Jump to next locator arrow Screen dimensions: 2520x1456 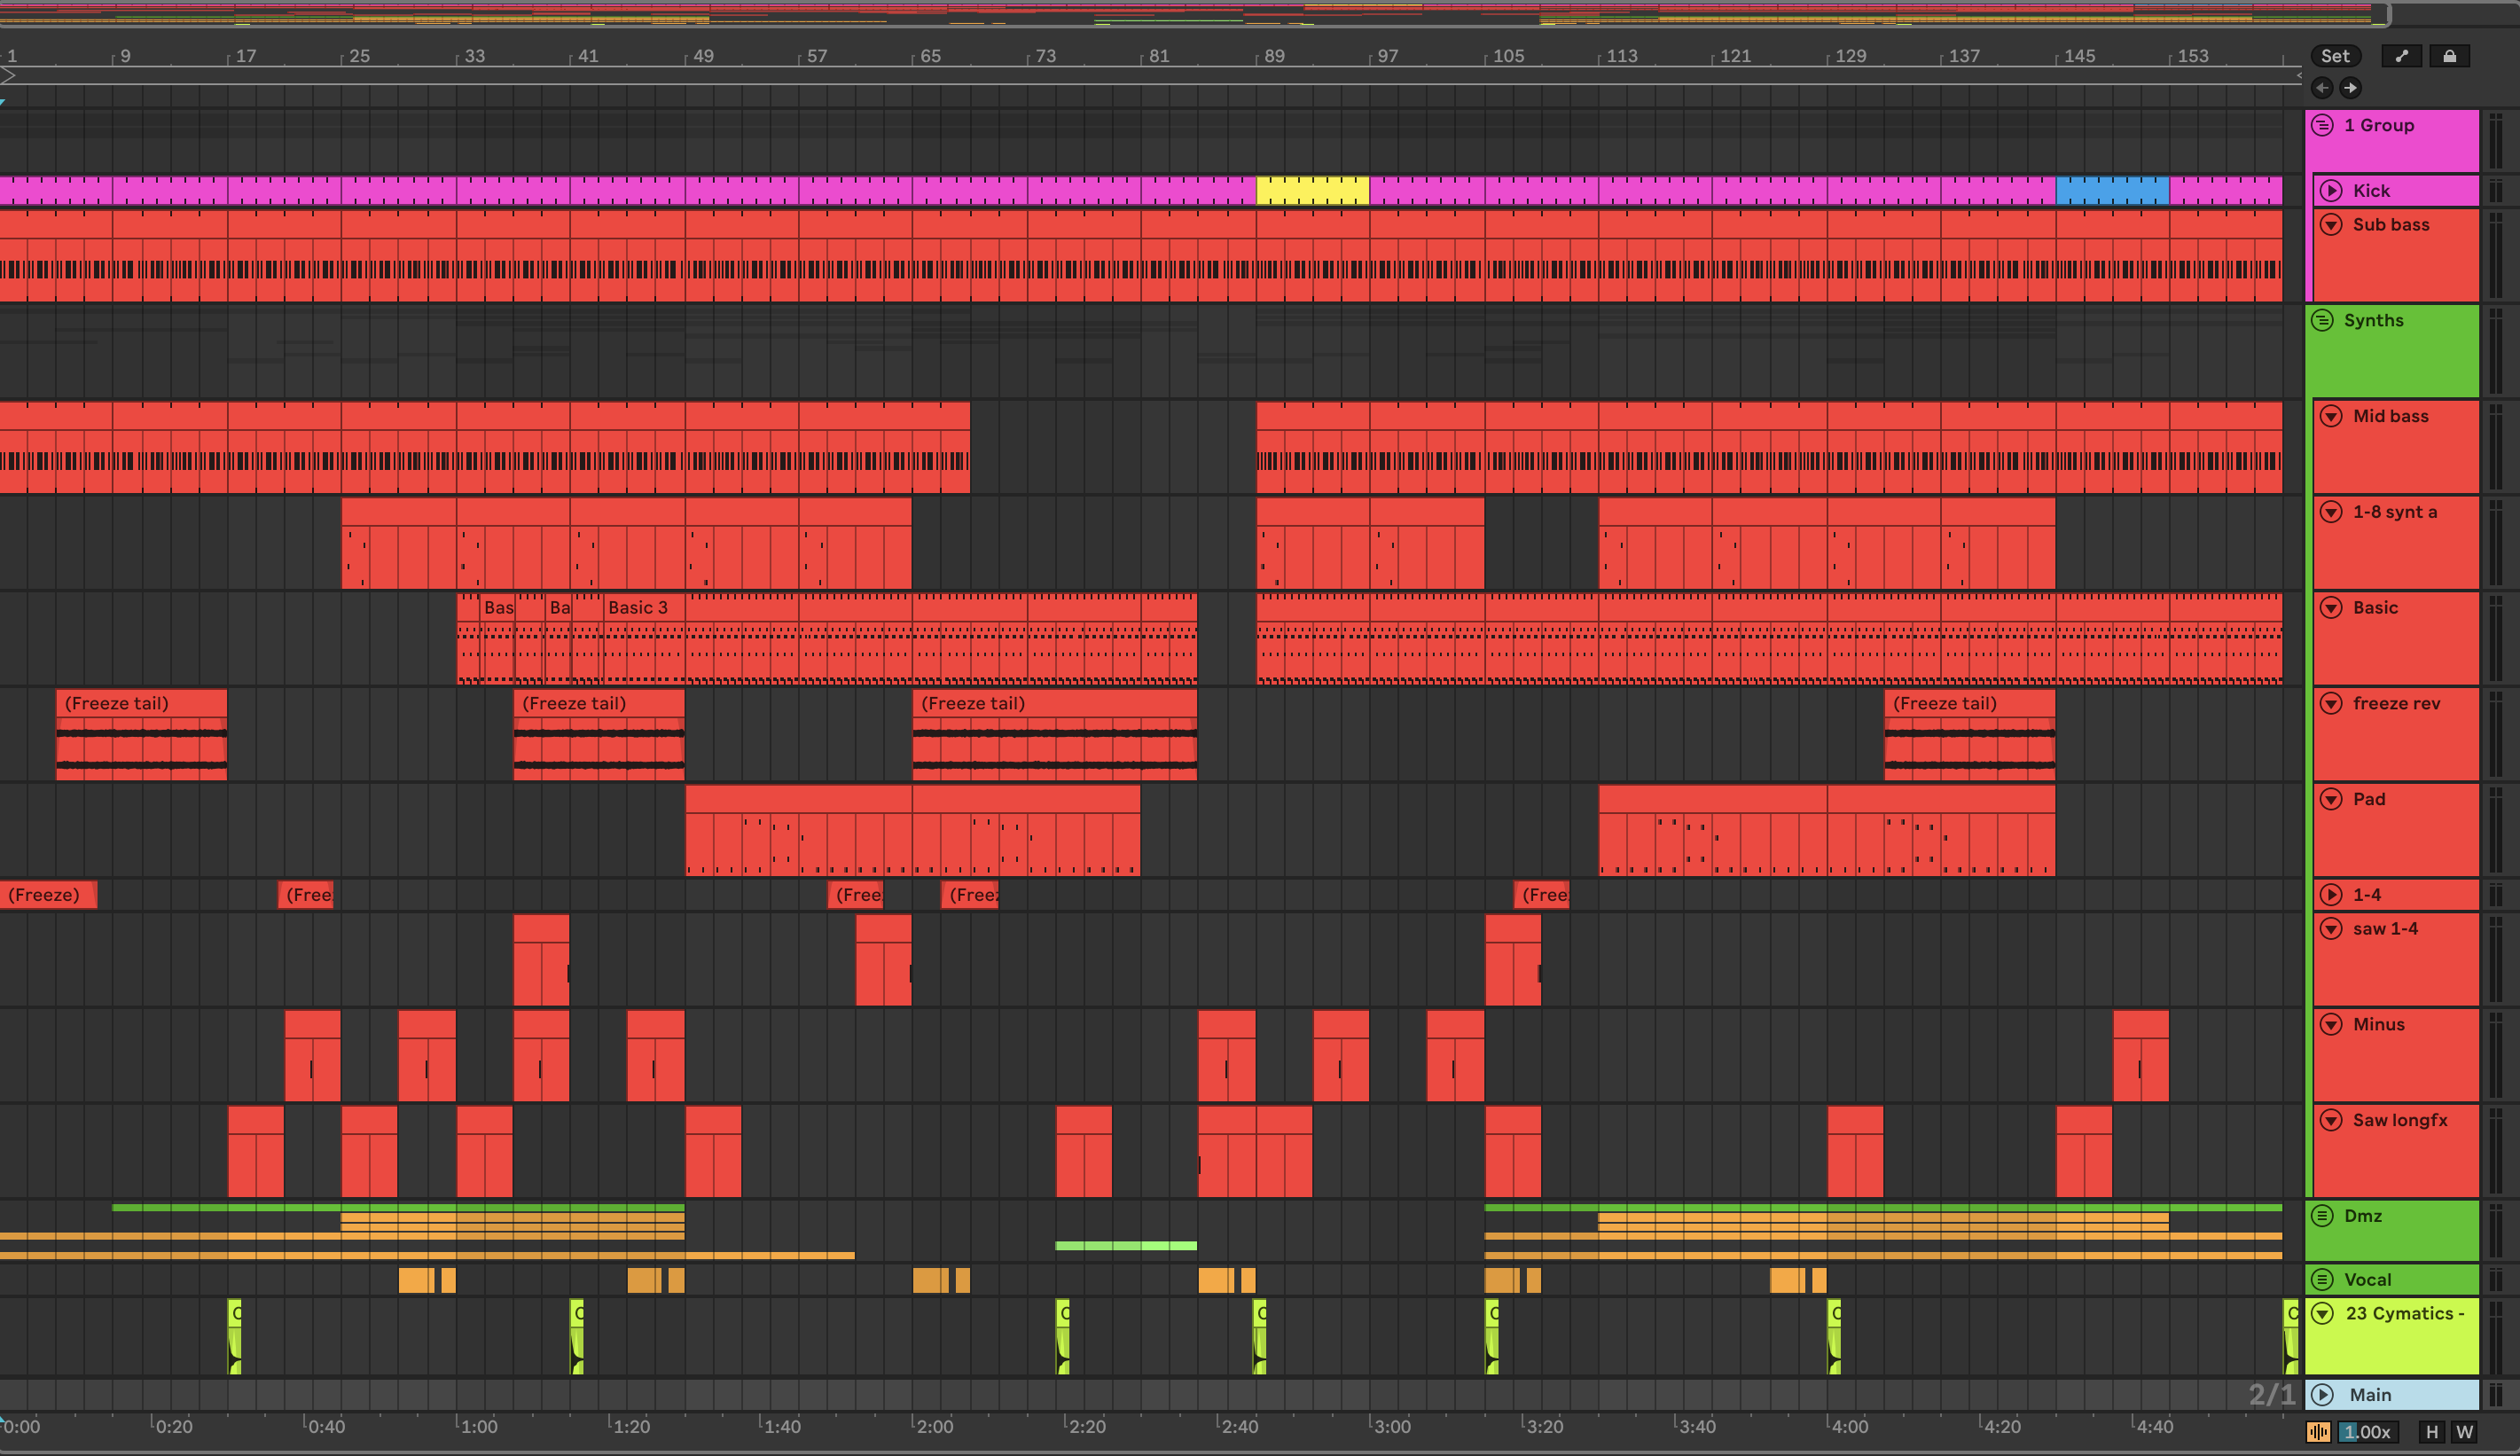coord(2350,88)
